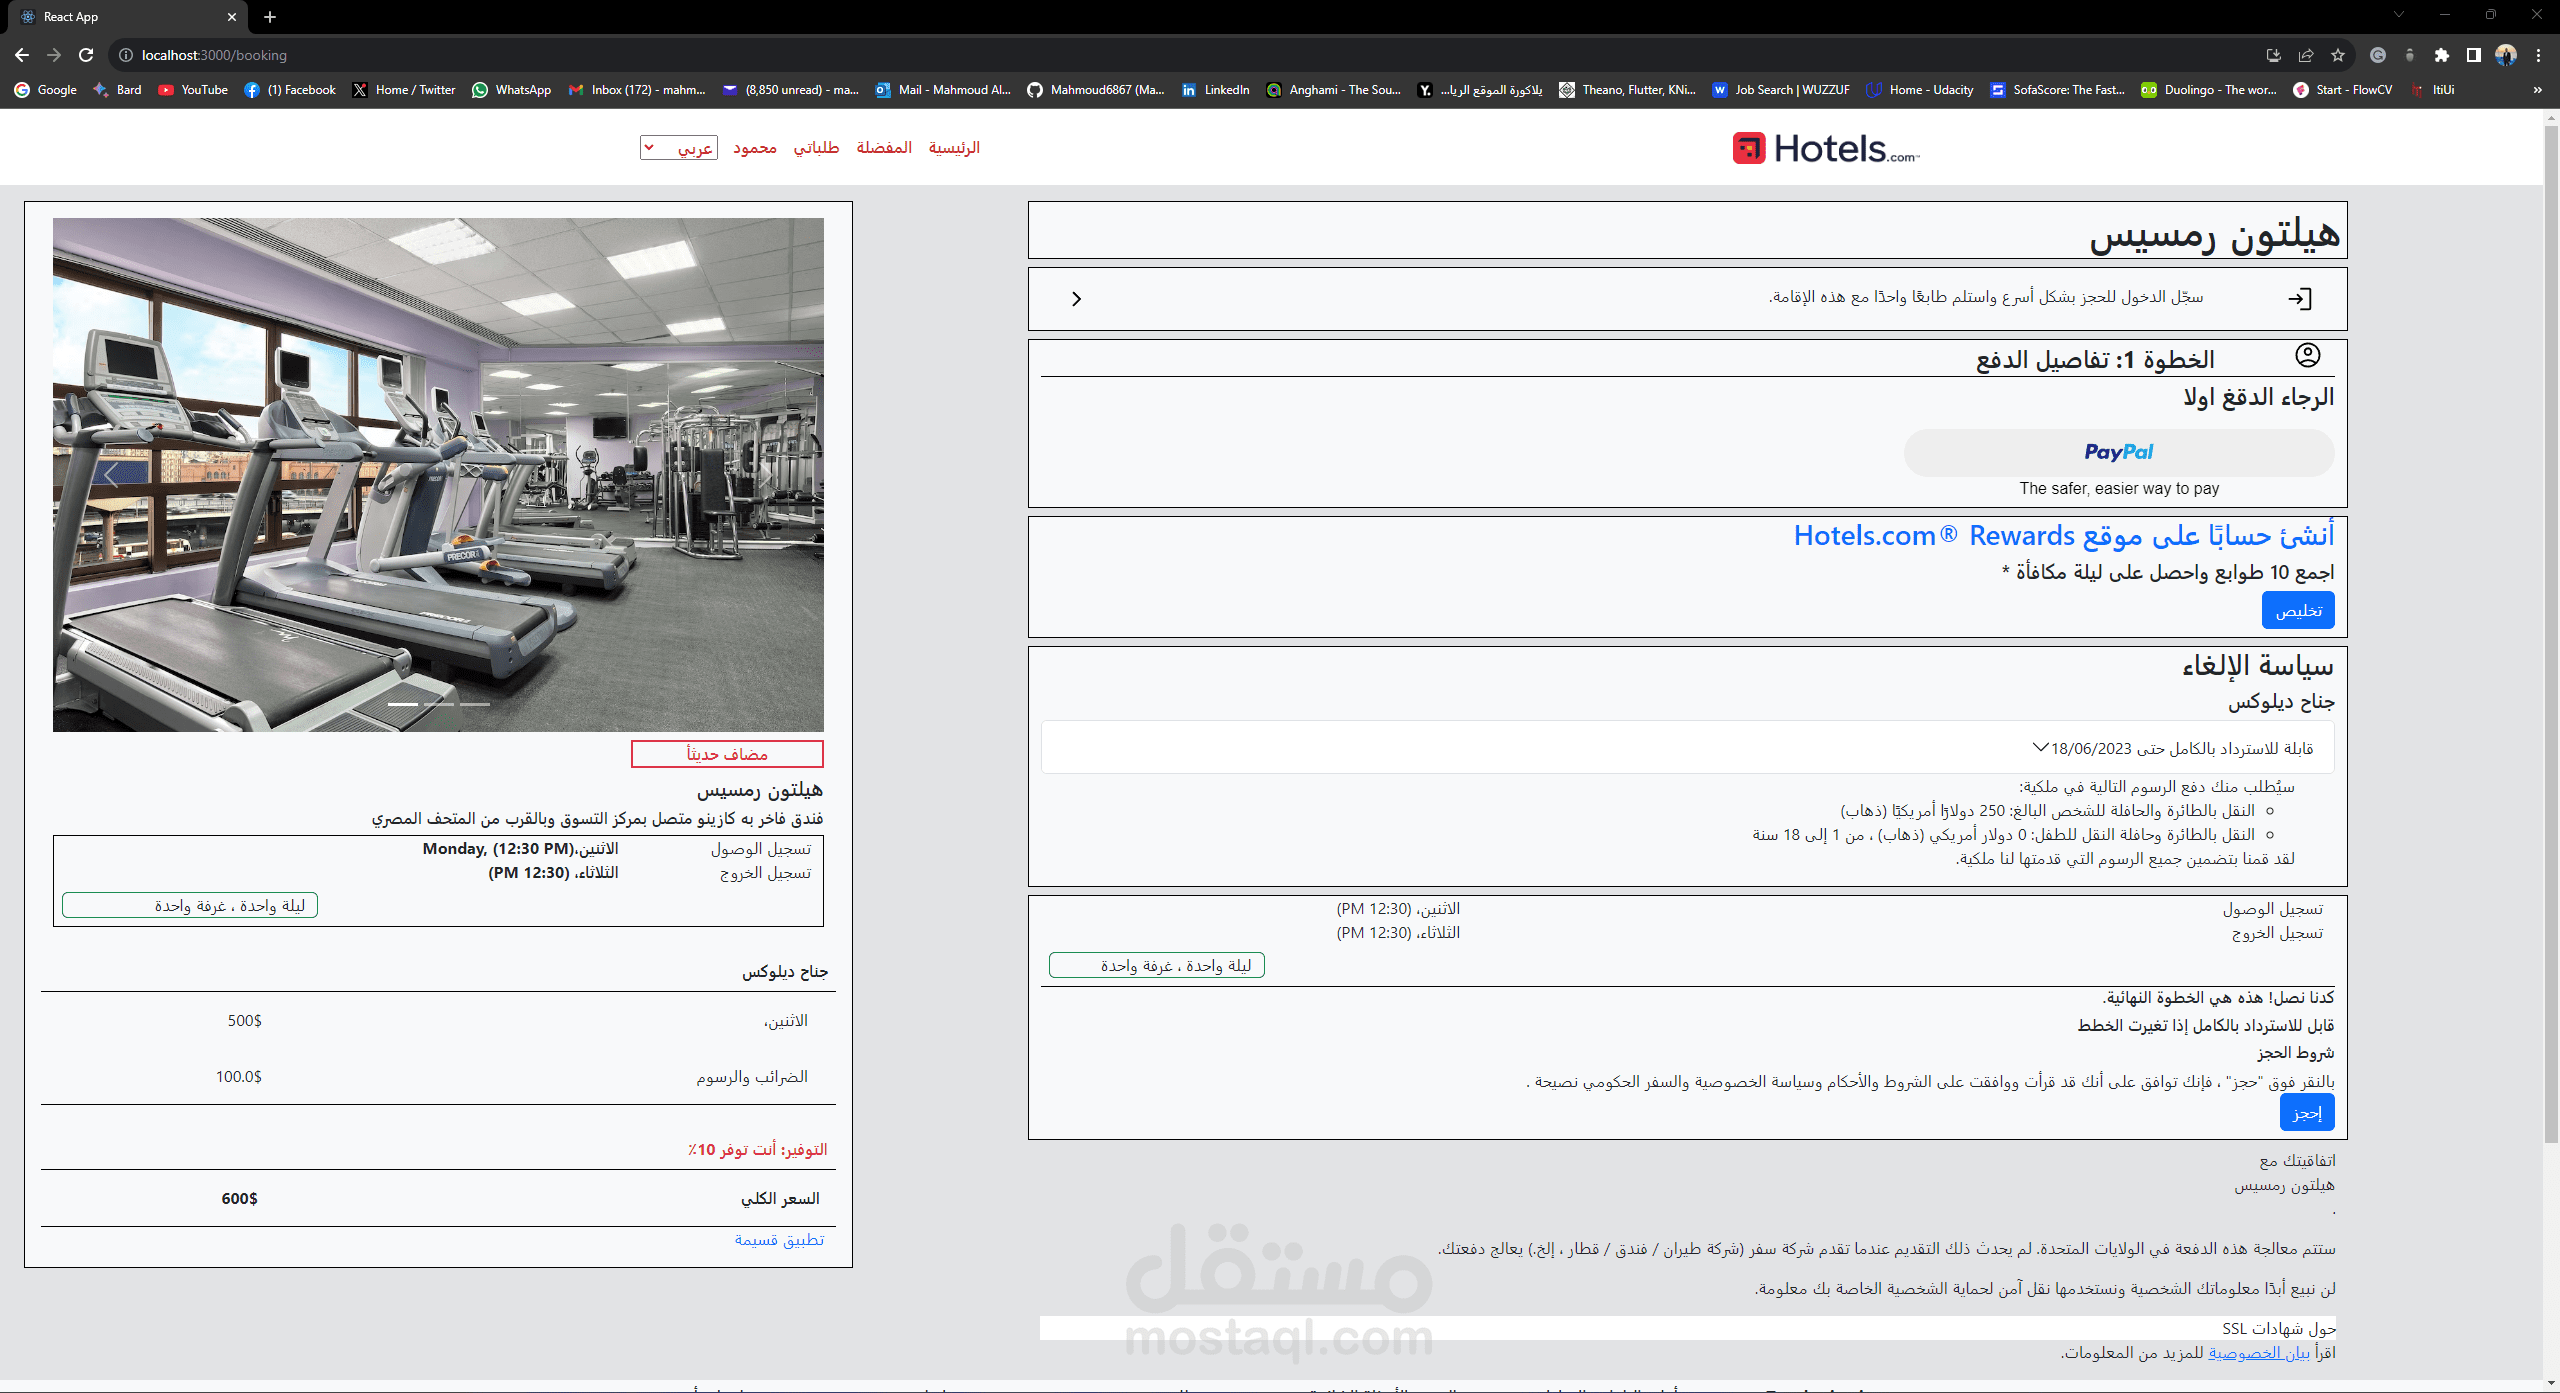Open المفضلة navigation item
The height and width of the screenshot is (1393, 2560).
click(884, 148)
